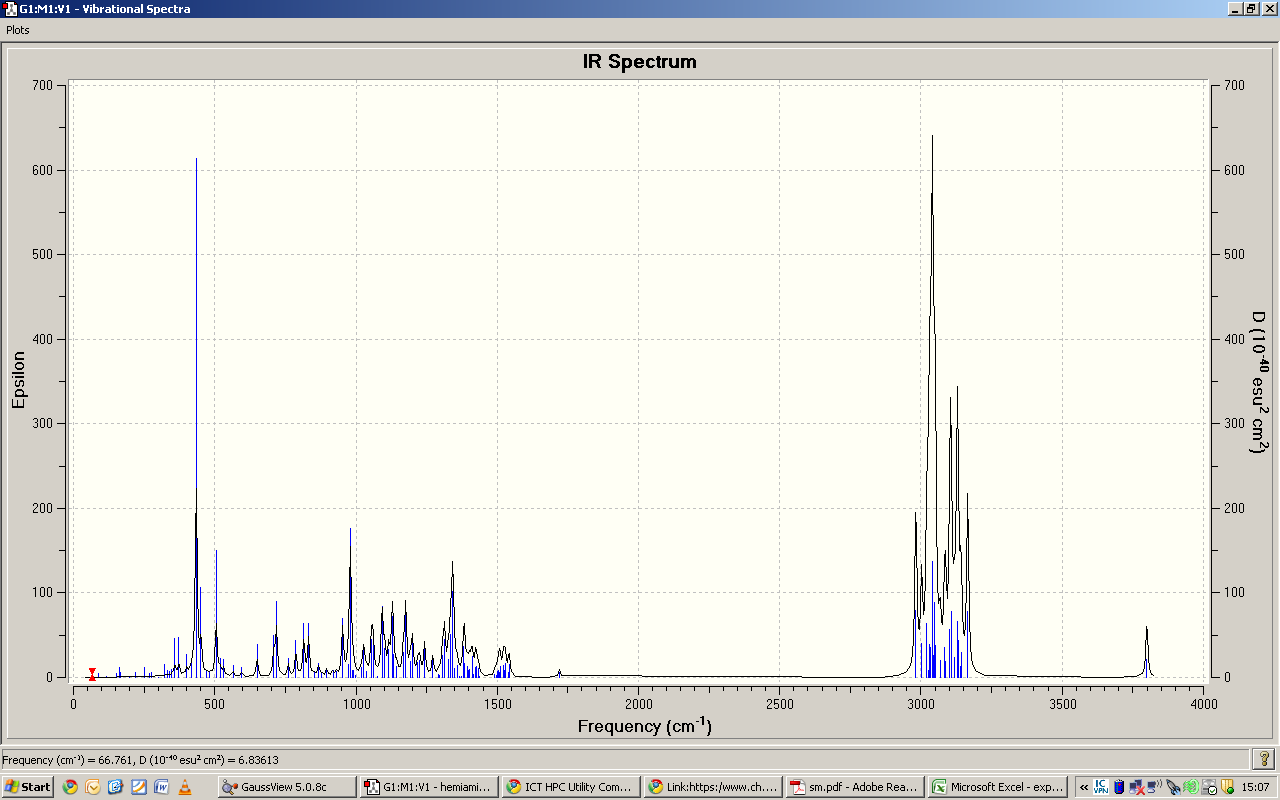Click the system clock showing 15:07

point(1255,787)
